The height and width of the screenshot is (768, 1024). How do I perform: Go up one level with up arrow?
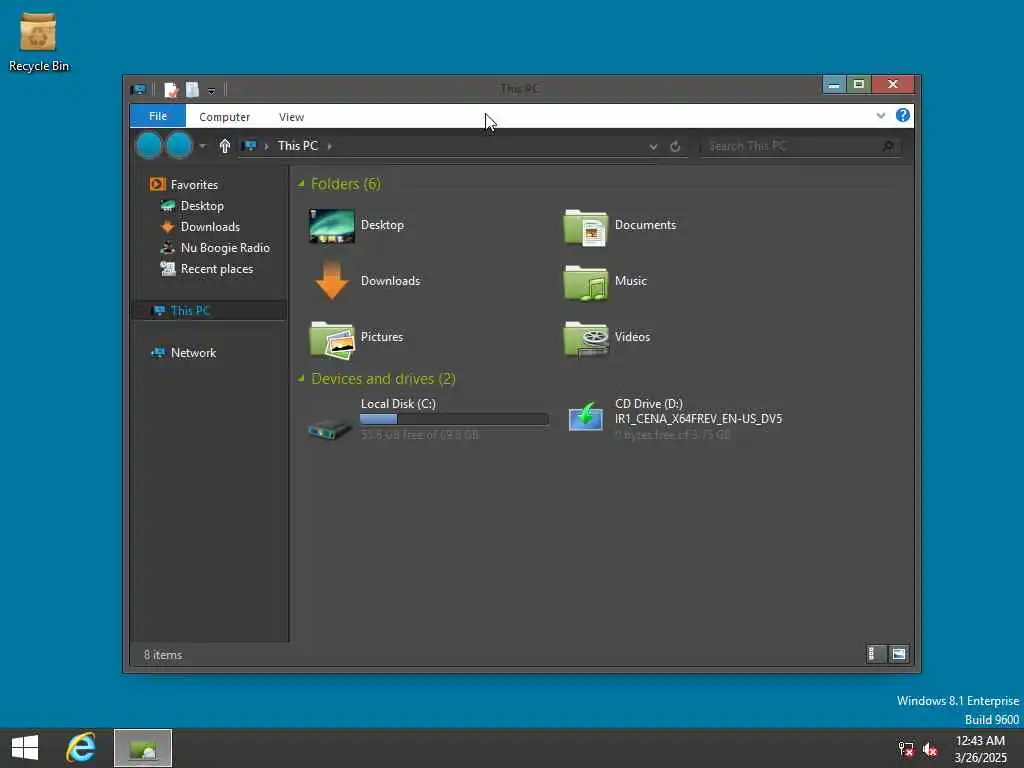[x=225, y=146]
